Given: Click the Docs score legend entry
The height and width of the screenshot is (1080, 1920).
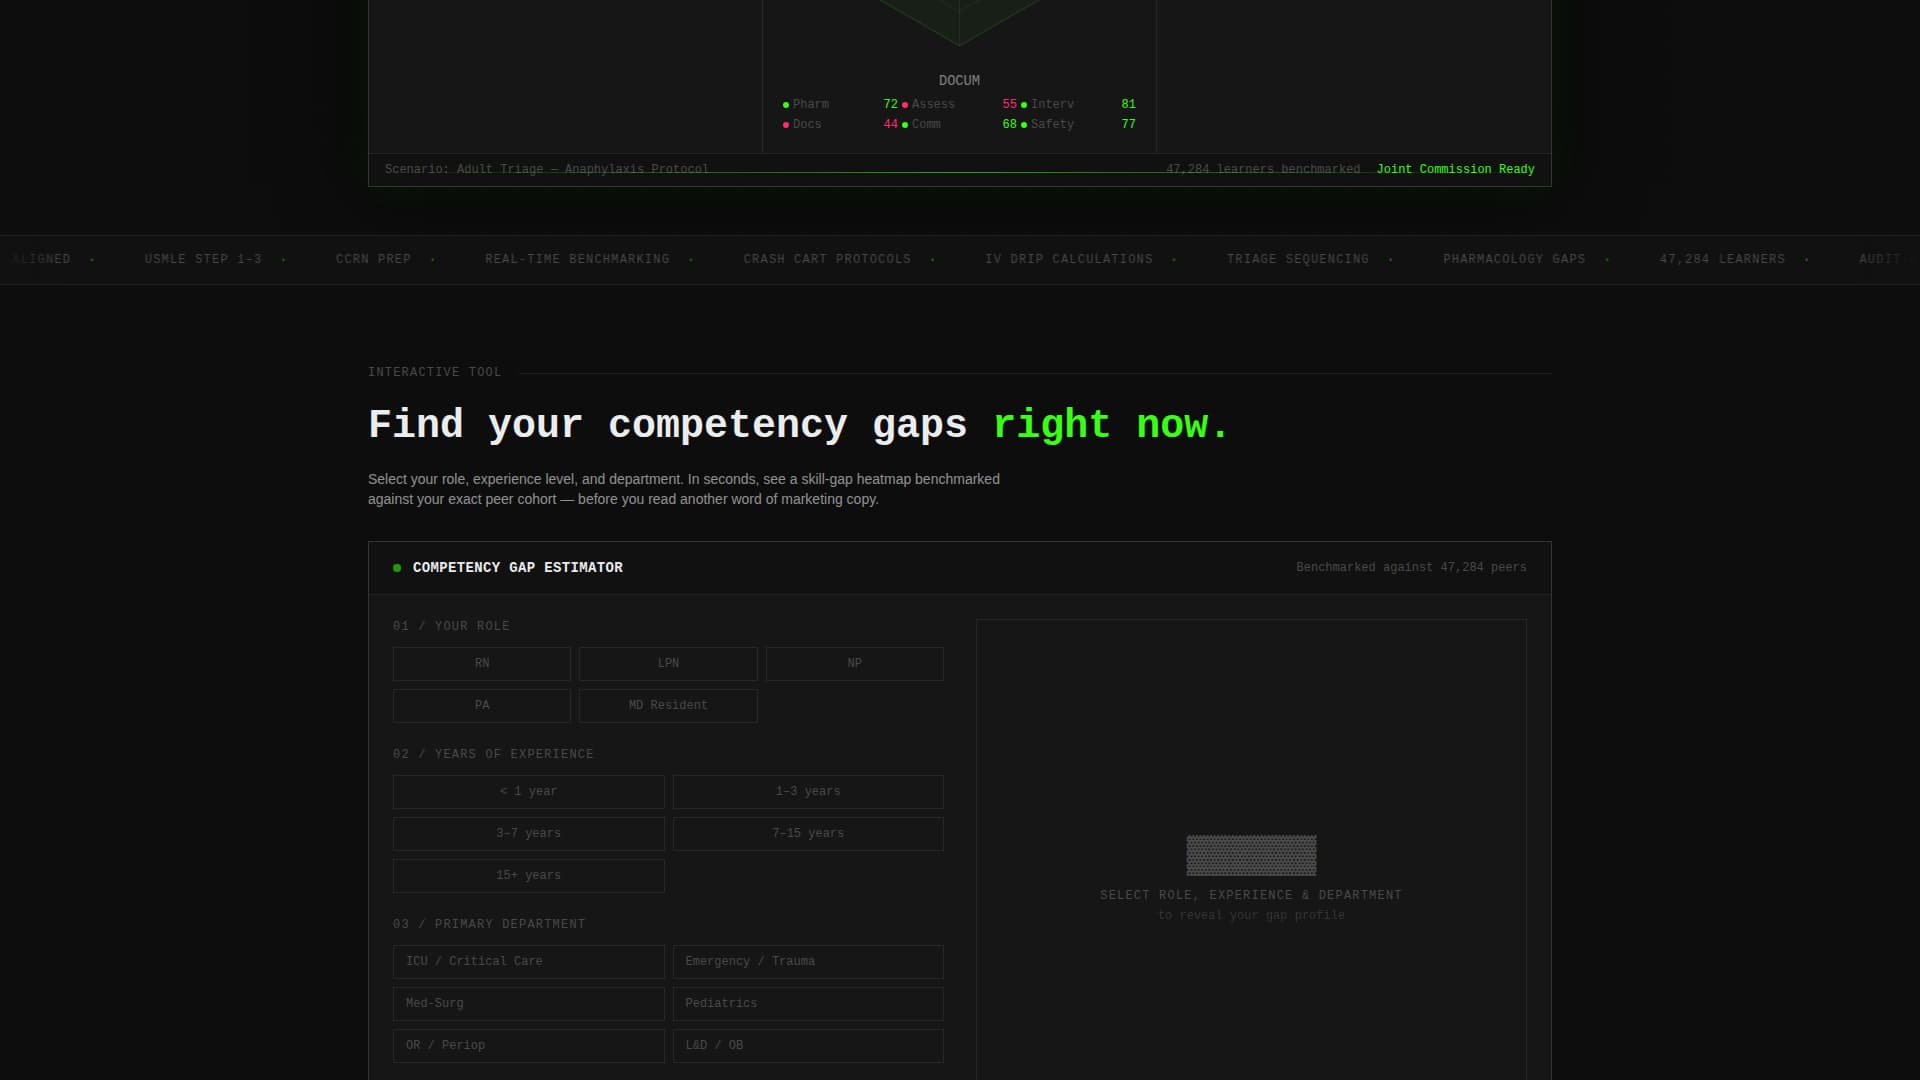Looking at the screenshot, I should coord(840,124).
